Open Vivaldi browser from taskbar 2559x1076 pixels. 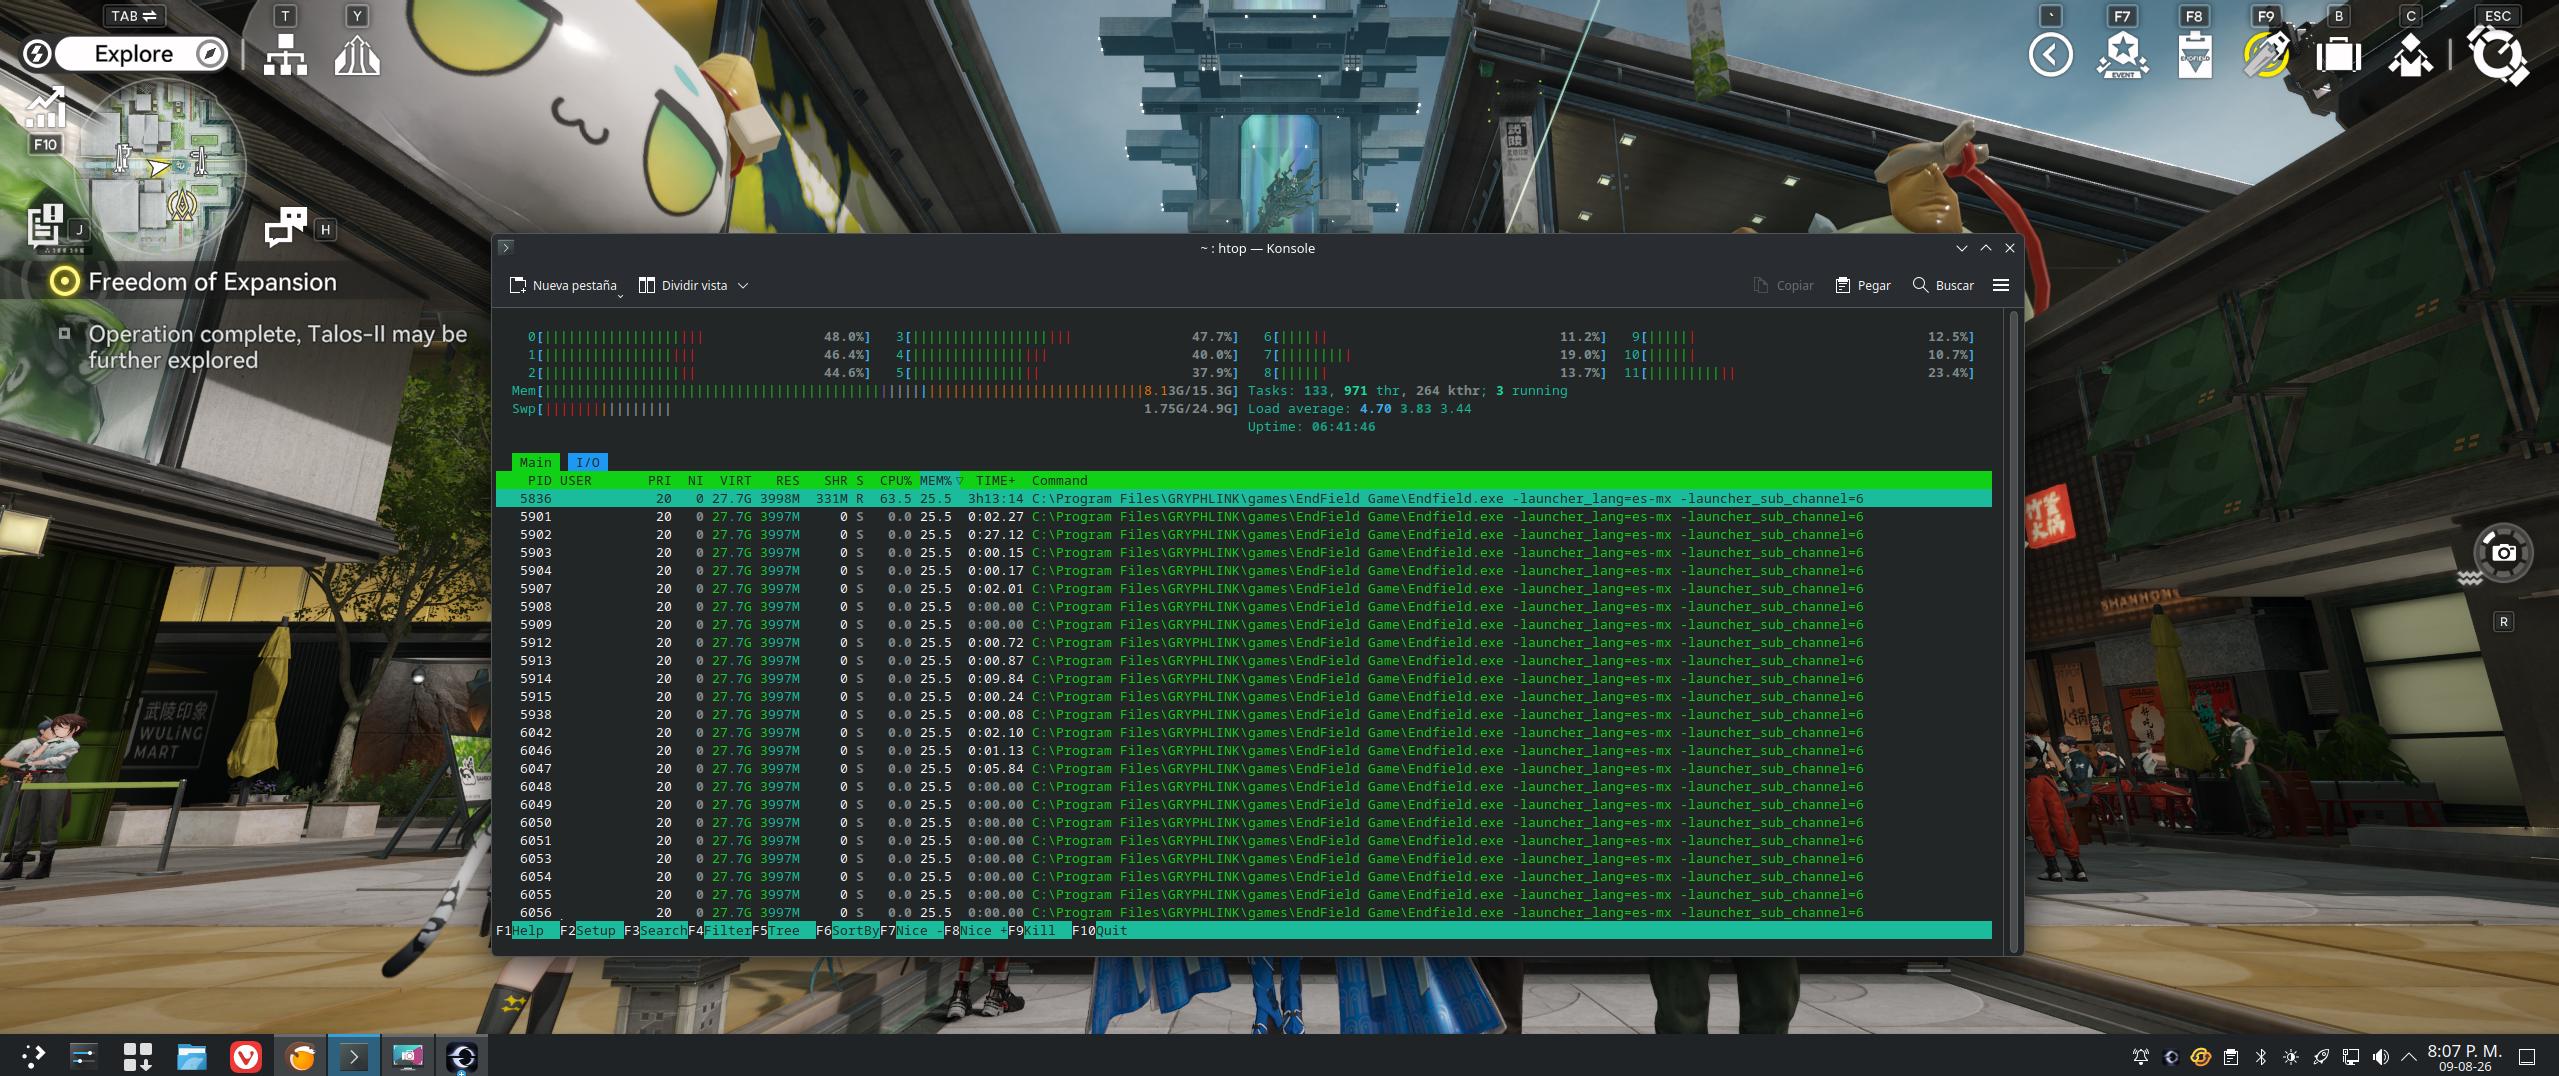246,1056
